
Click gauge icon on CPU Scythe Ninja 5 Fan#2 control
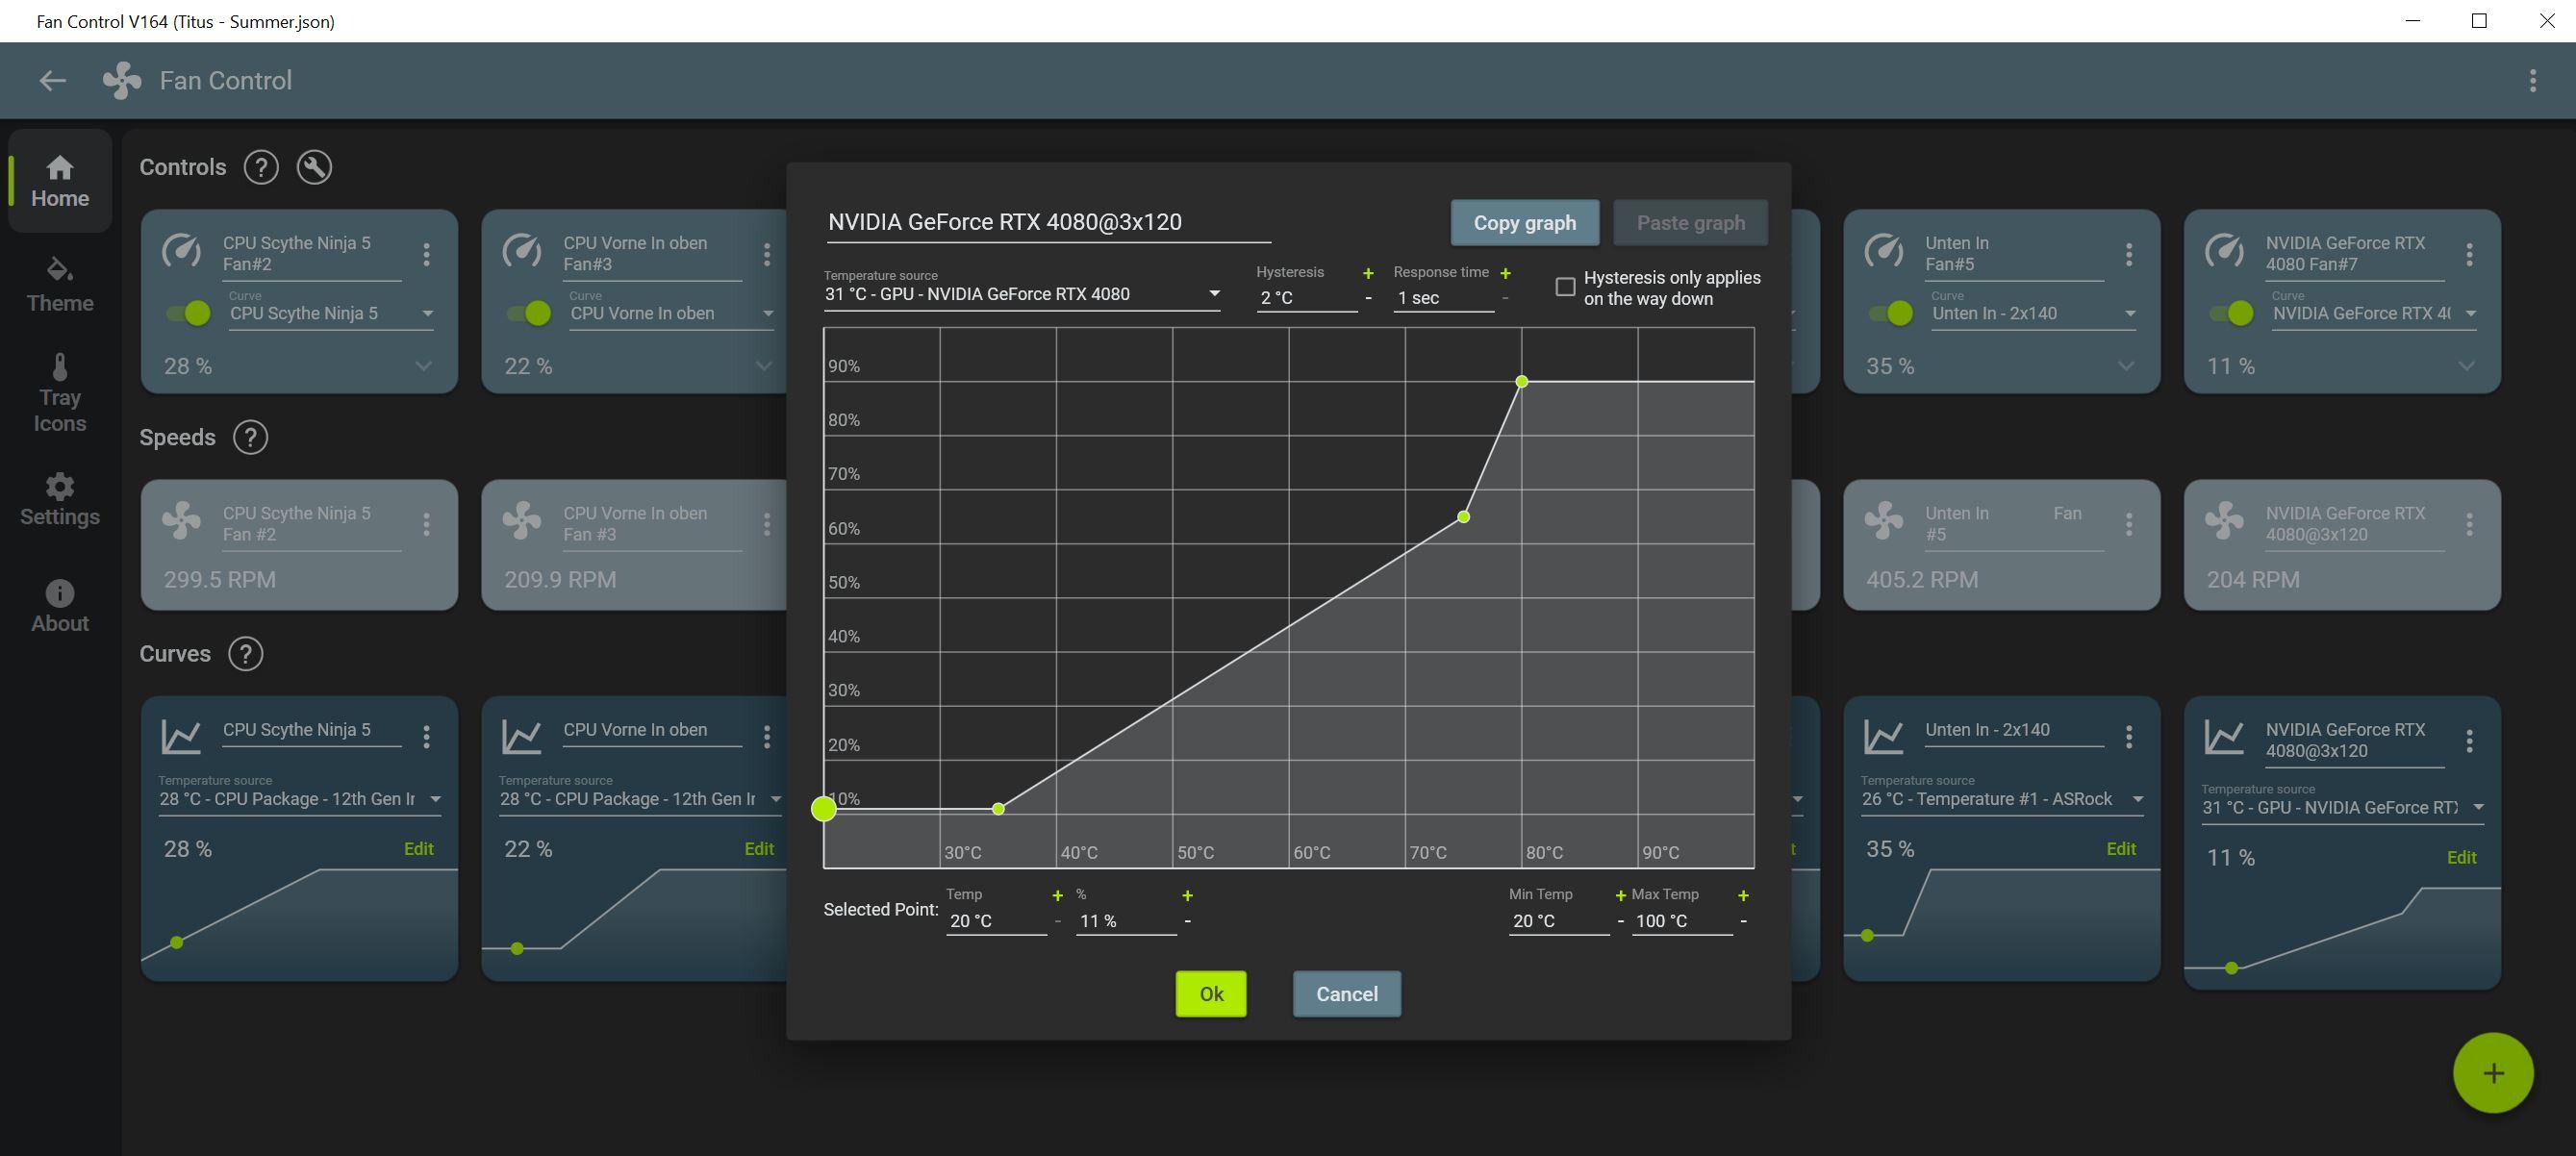181,250
